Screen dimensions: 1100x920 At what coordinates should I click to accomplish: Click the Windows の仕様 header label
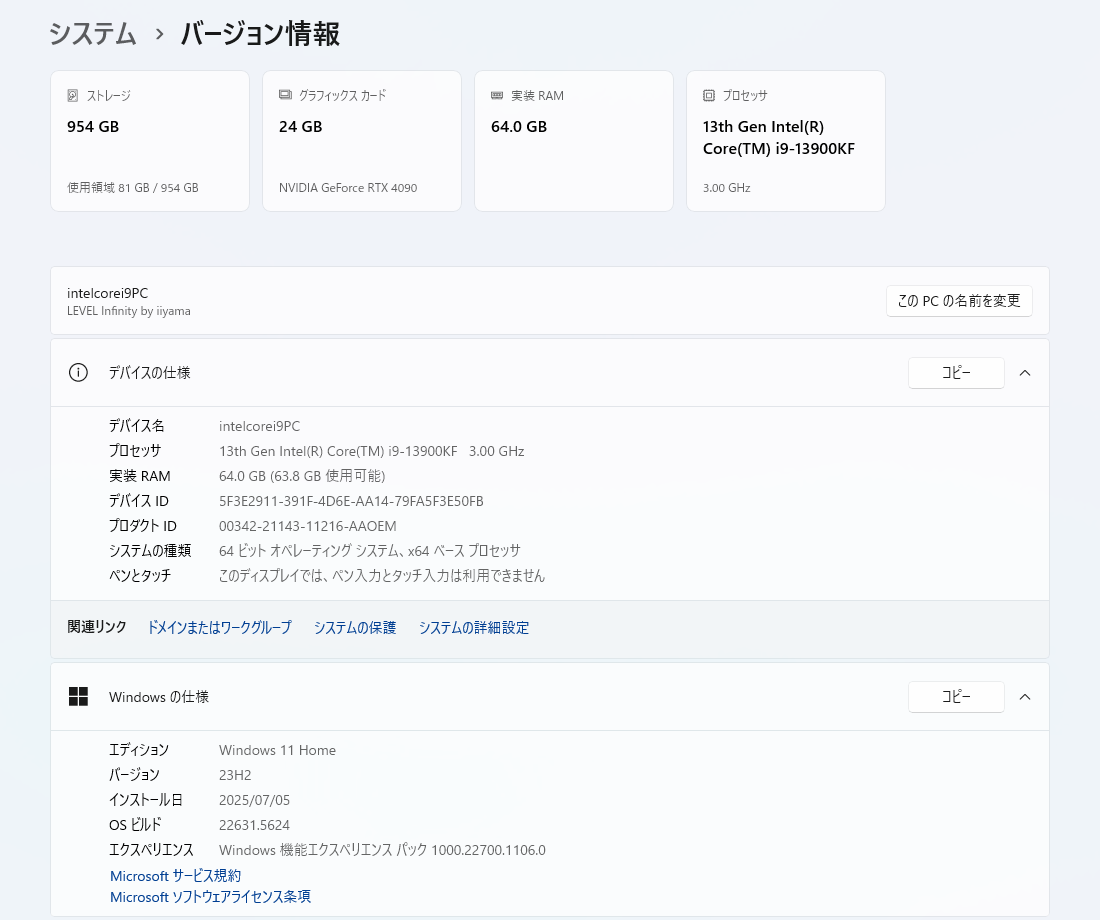click(159, 697)
